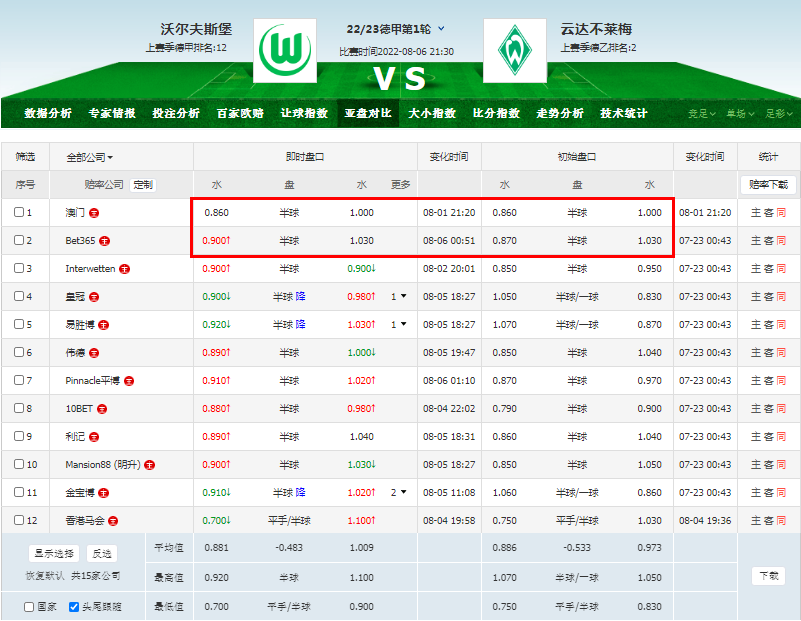Click red badge icon next to 10BET
The width and height of the screenshot is (801, 621).
(102, 409)
